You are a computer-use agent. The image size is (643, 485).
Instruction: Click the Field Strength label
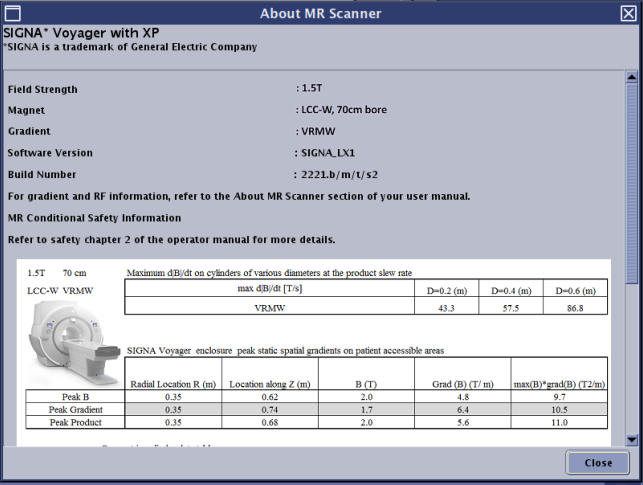[42, 90]
